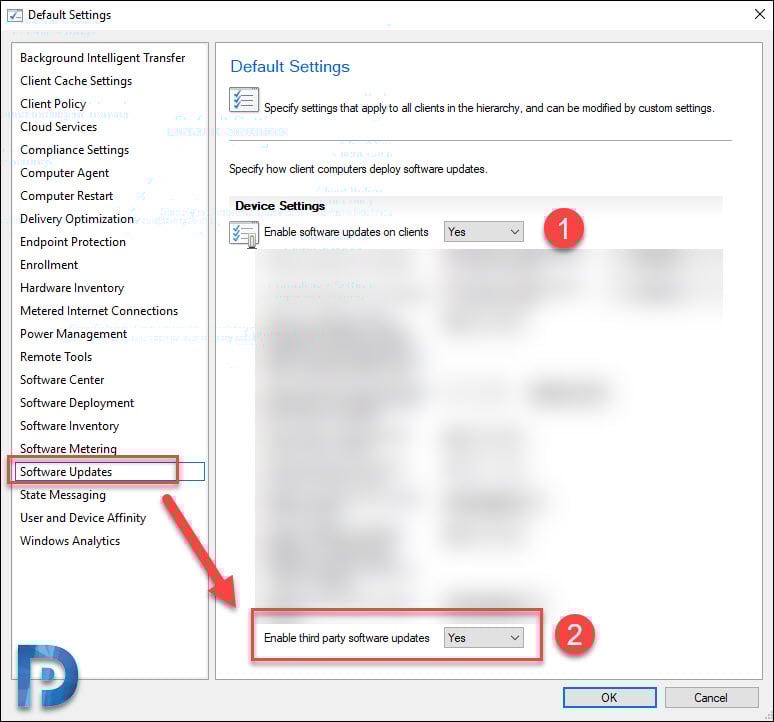The width and height of the screenshot is (774, 722).
Task: Choose Computer Restart settings
Action: (x=67, y=196)
